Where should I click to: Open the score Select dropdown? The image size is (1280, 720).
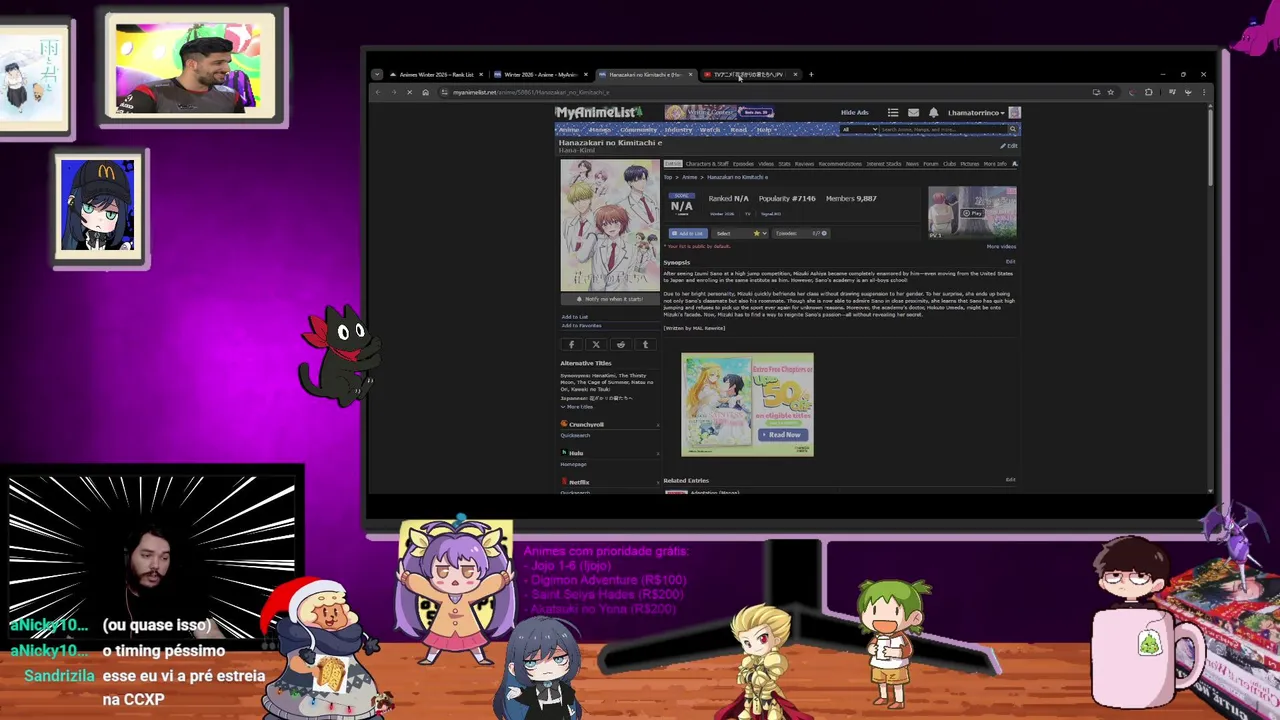pyautogui.click(x=738, y=233)
